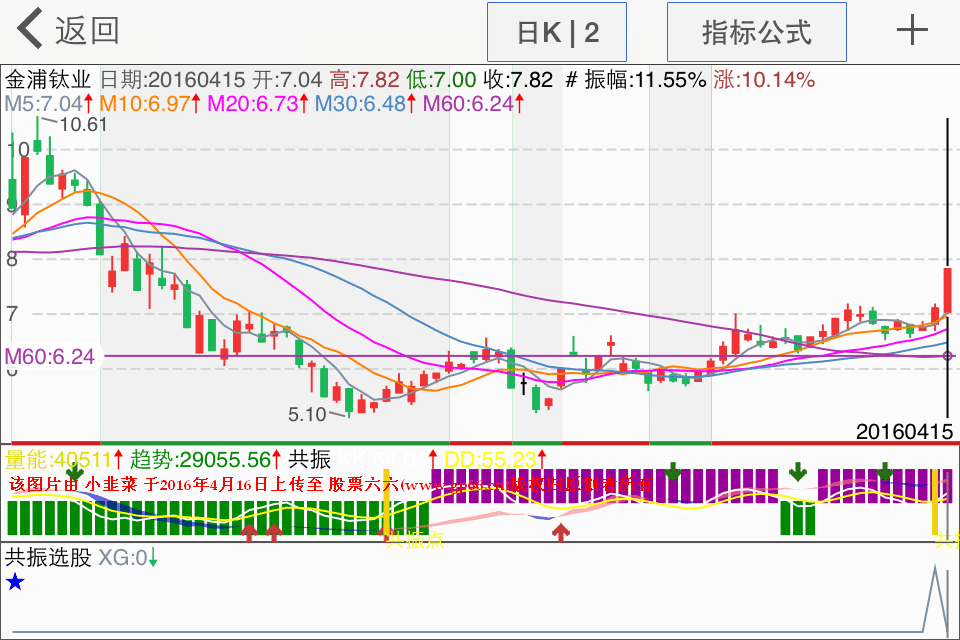Click the black cross marker on the candlestick
960x640 pixels.
[x=523, y=381]
